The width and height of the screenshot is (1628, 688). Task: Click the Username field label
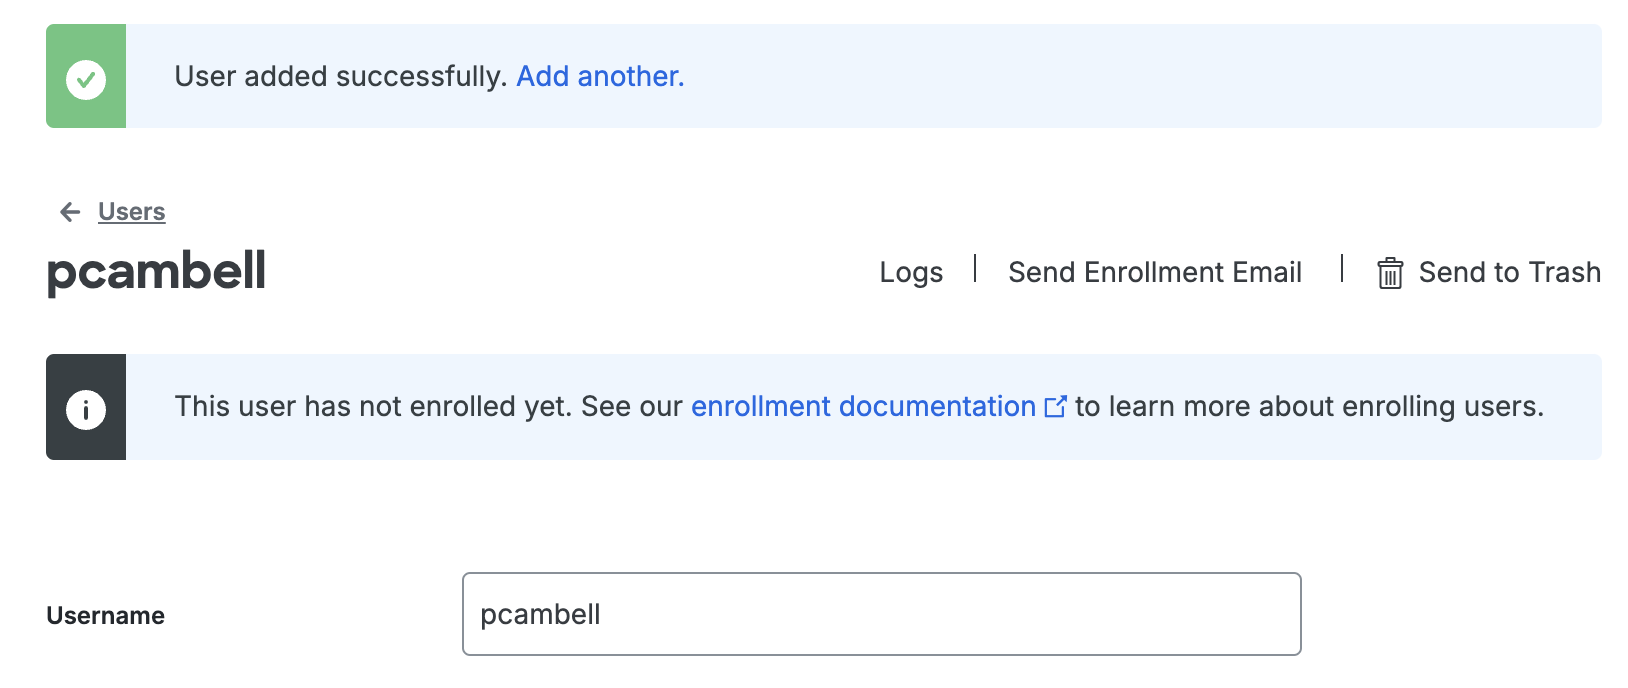pyautogui.click(x=106, y=616)
